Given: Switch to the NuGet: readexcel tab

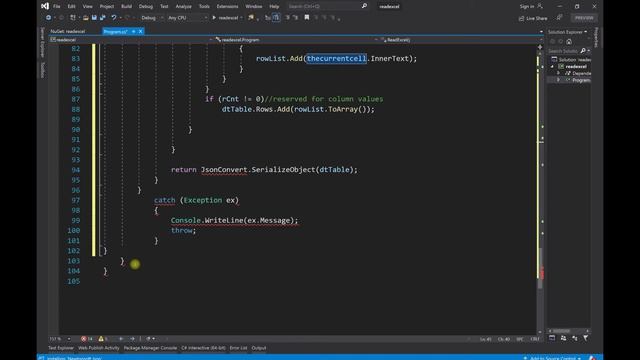Looking at the screenshot, I should click(x=68, y=31).
